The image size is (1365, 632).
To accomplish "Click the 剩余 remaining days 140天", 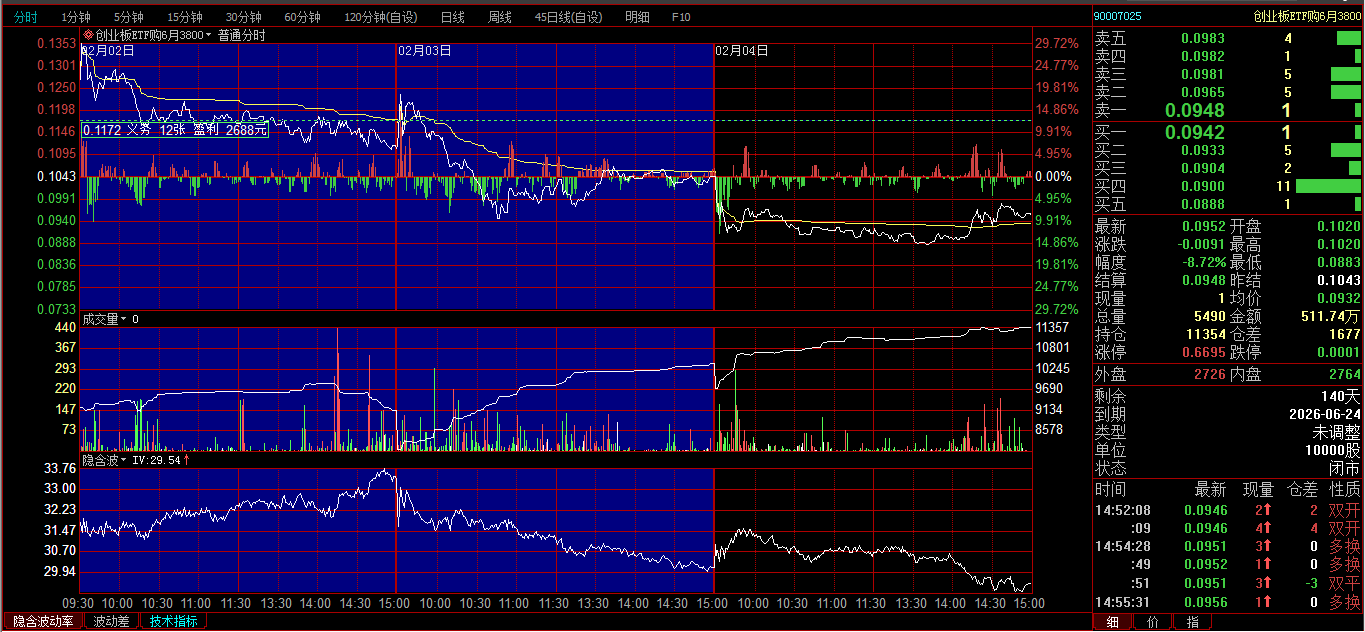I will (1343, 396).
